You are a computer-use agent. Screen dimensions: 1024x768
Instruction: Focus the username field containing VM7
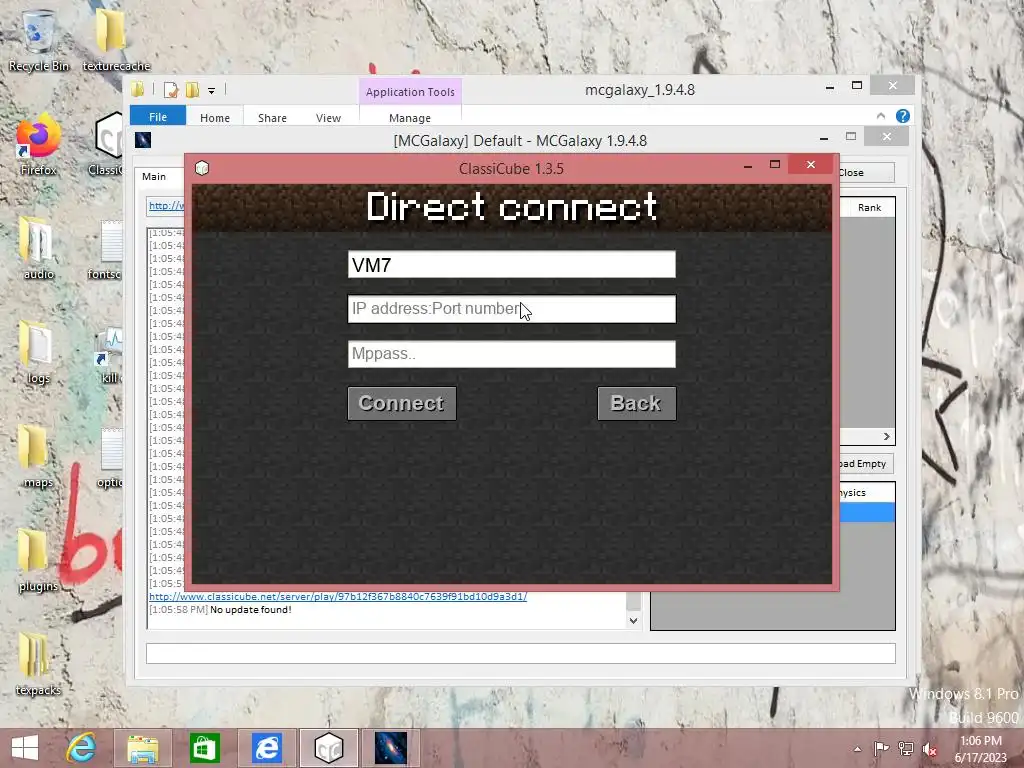point(512,264)
